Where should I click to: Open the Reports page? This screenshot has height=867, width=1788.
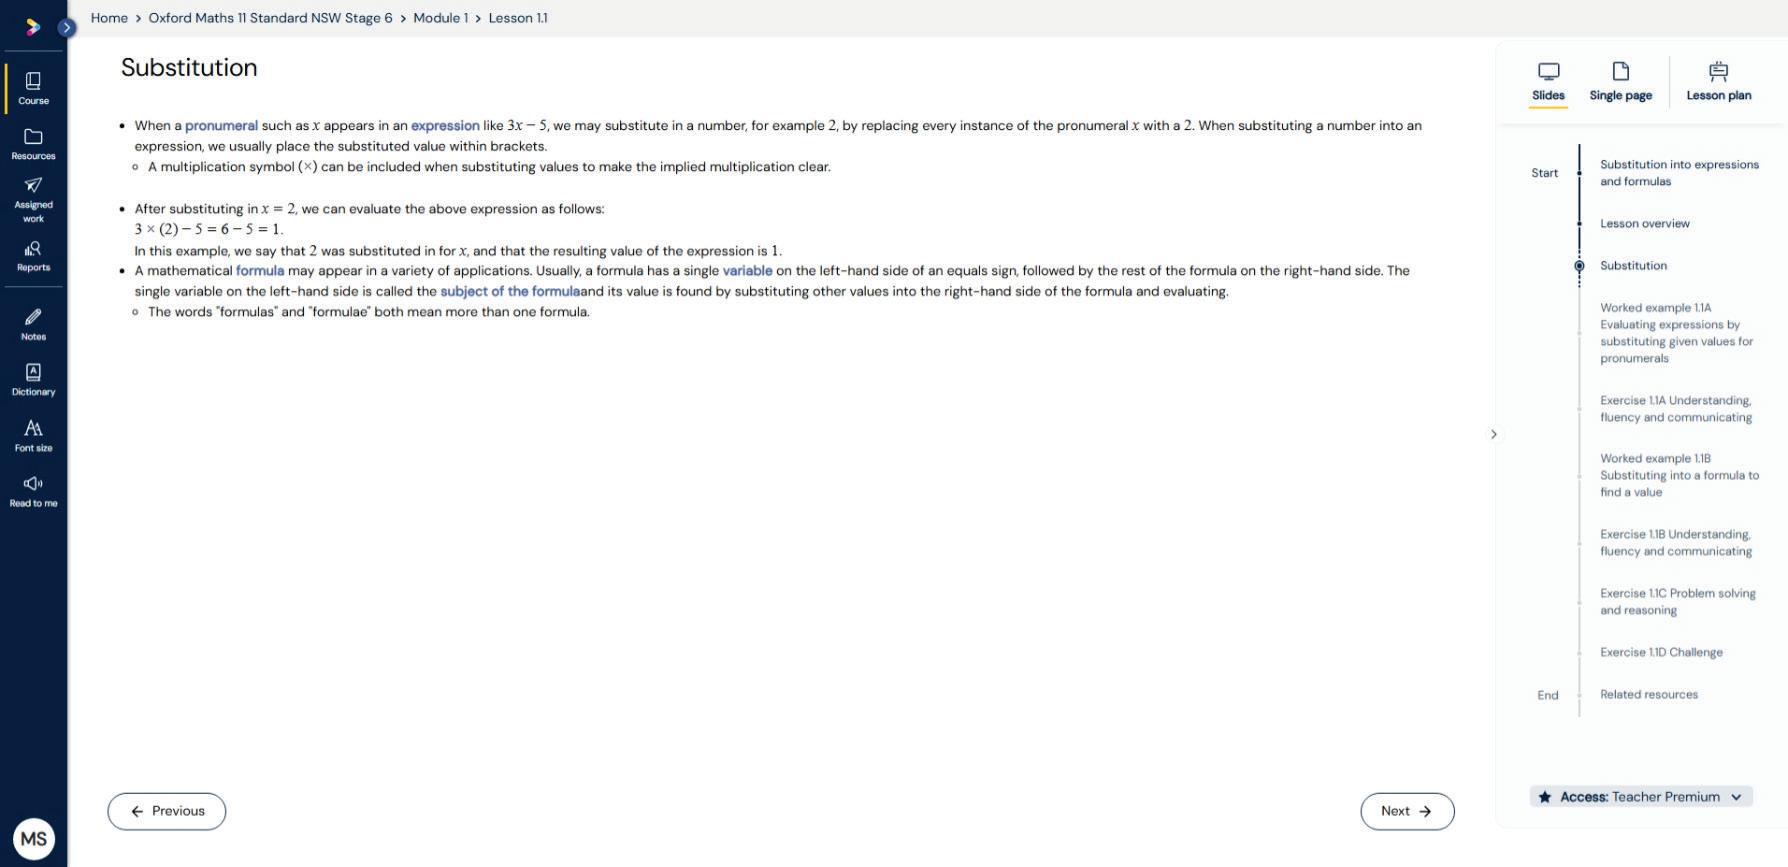33,256
